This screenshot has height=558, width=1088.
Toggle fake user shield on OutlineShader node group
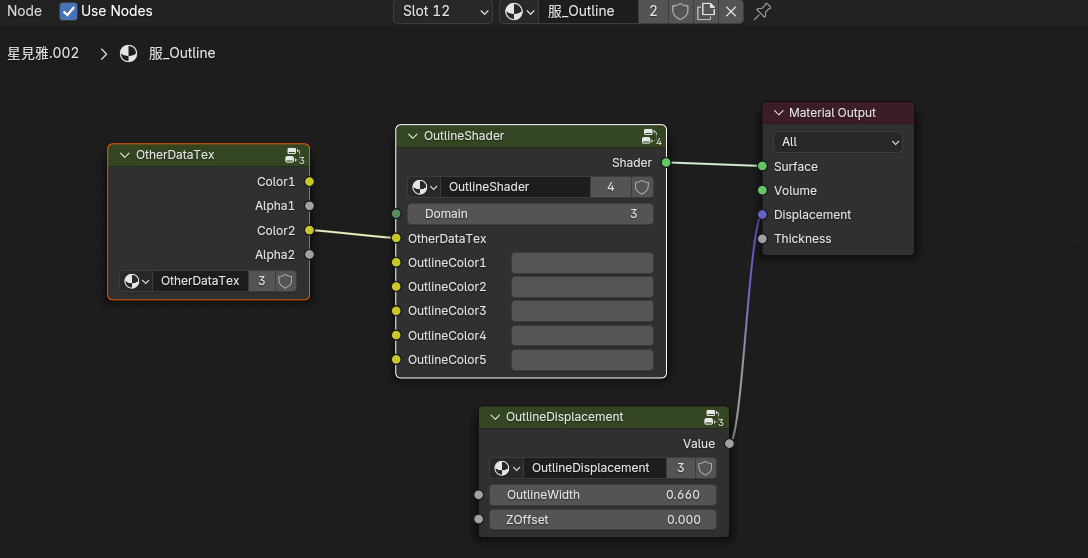(x=642, y=187)
